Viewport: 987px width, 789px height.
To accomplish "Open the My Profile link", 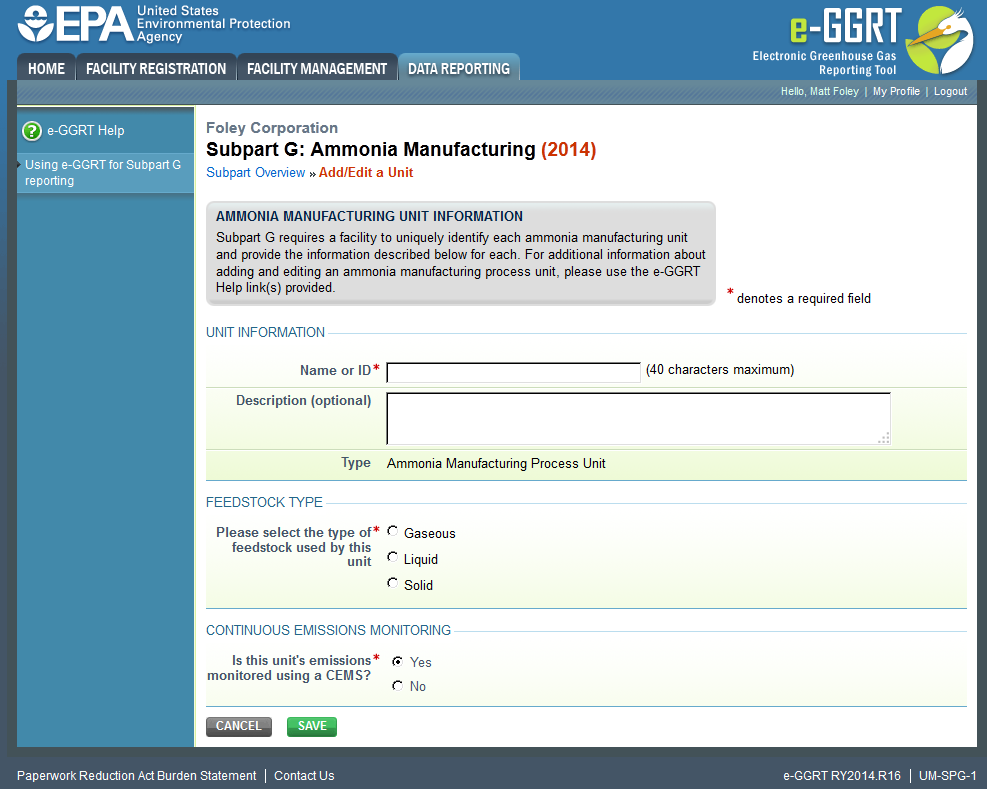I will click(896, 91).
